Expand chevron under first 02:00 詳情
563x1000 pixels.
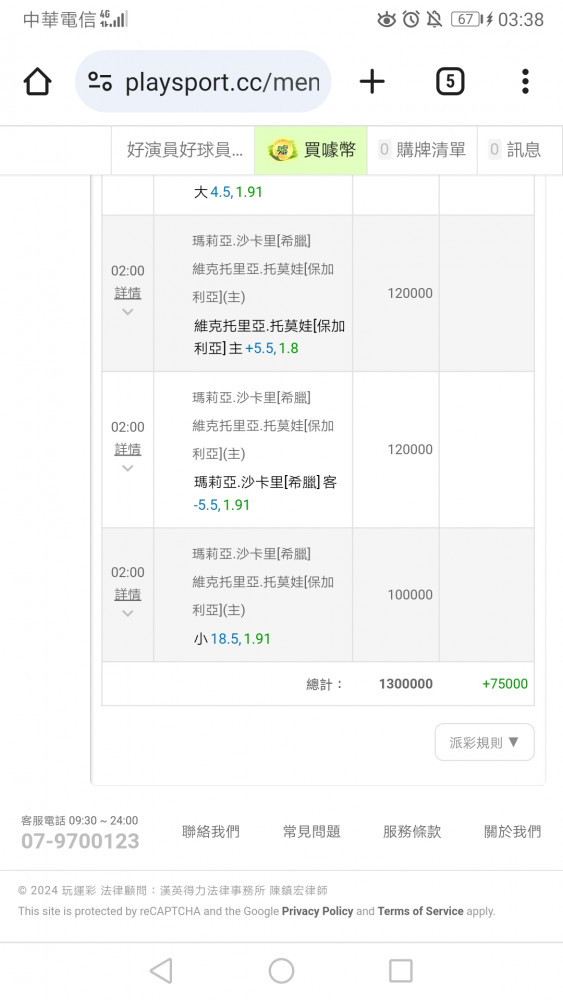tap(128, 312)
